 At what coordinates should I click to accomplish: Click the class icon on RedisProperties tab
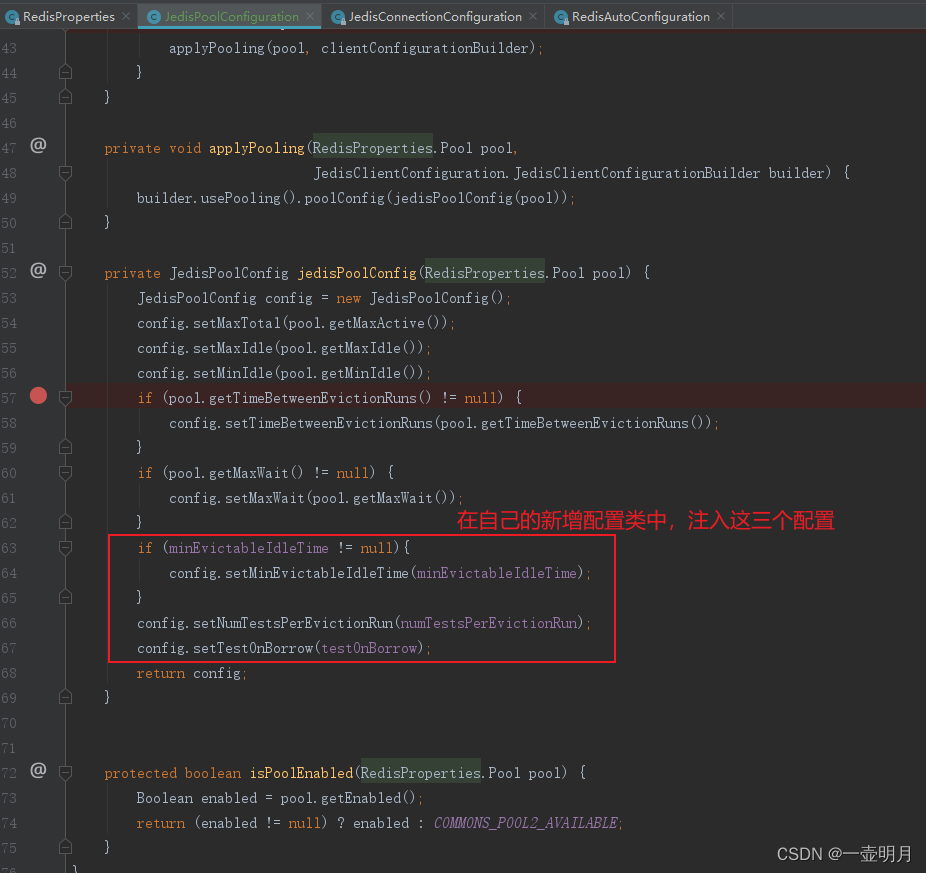coord(14,16)
